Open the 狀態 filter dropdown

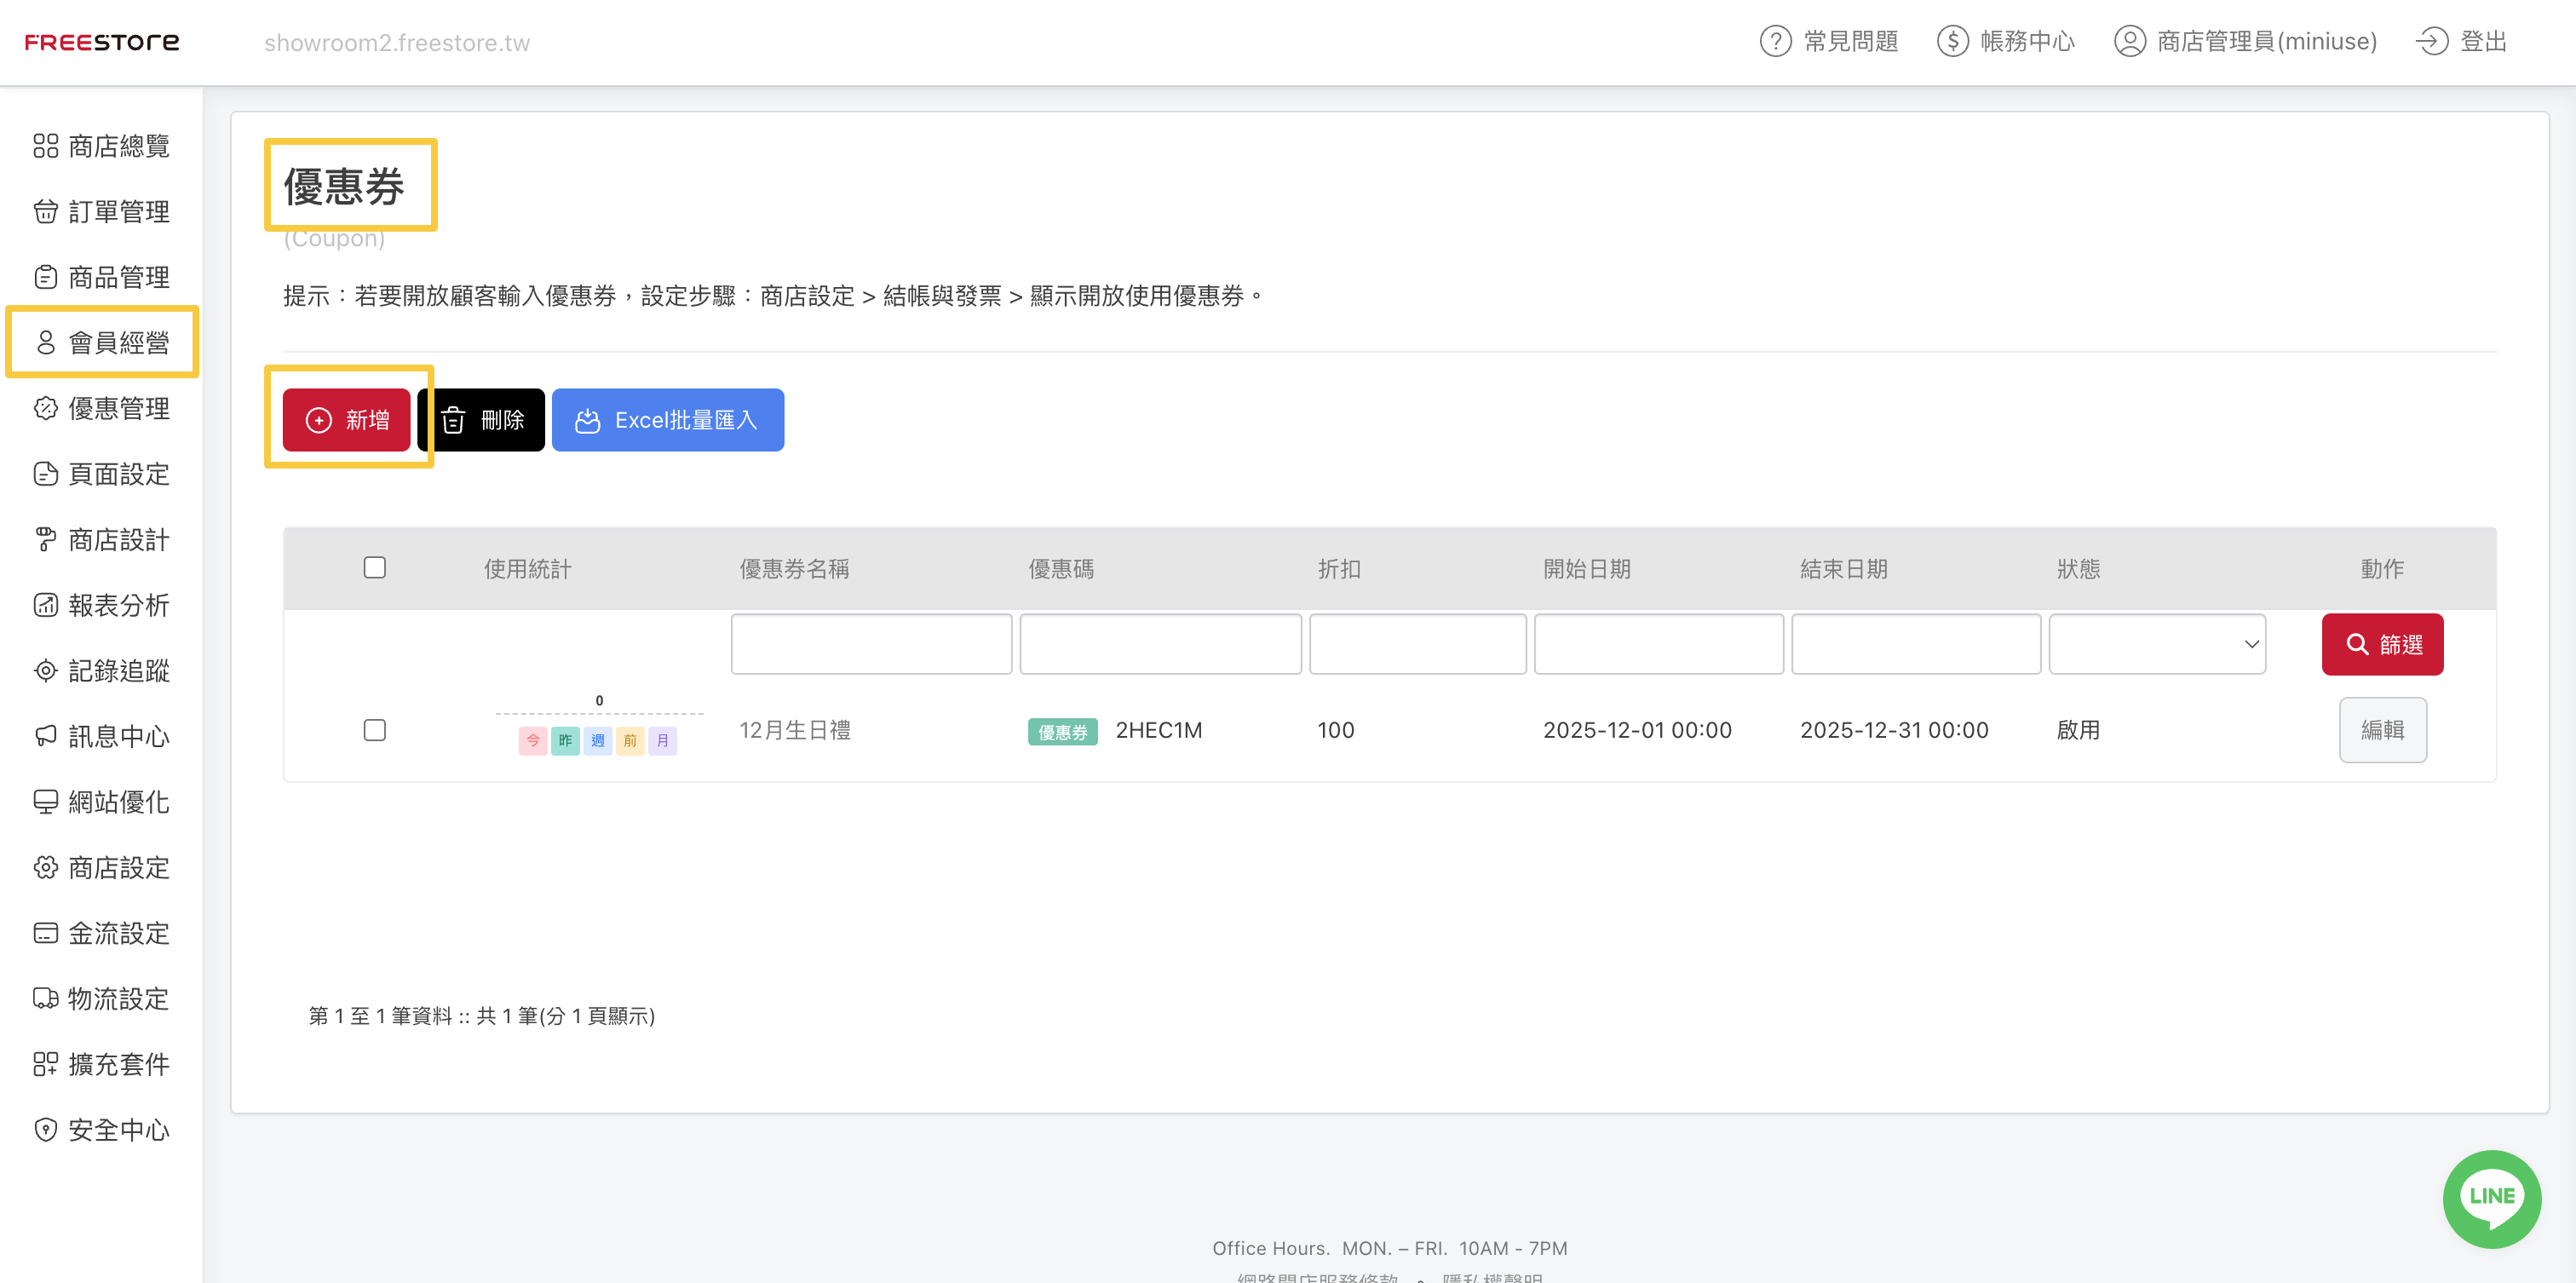pos(2156,644)
